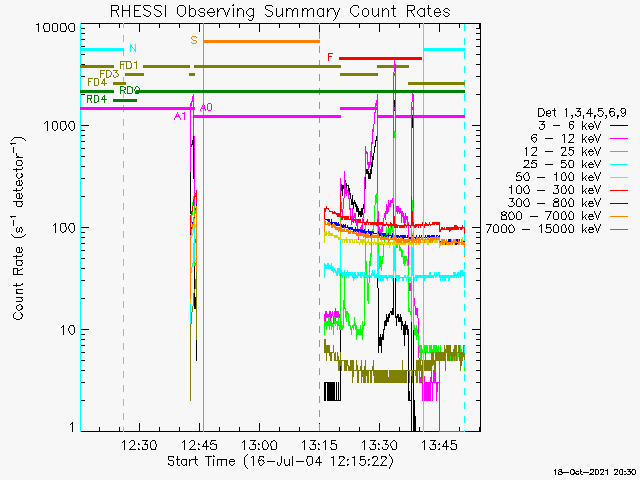Select the '100 - 300 keV' legend label
Screen dimensions: 640x480
(x=555, y=190)
